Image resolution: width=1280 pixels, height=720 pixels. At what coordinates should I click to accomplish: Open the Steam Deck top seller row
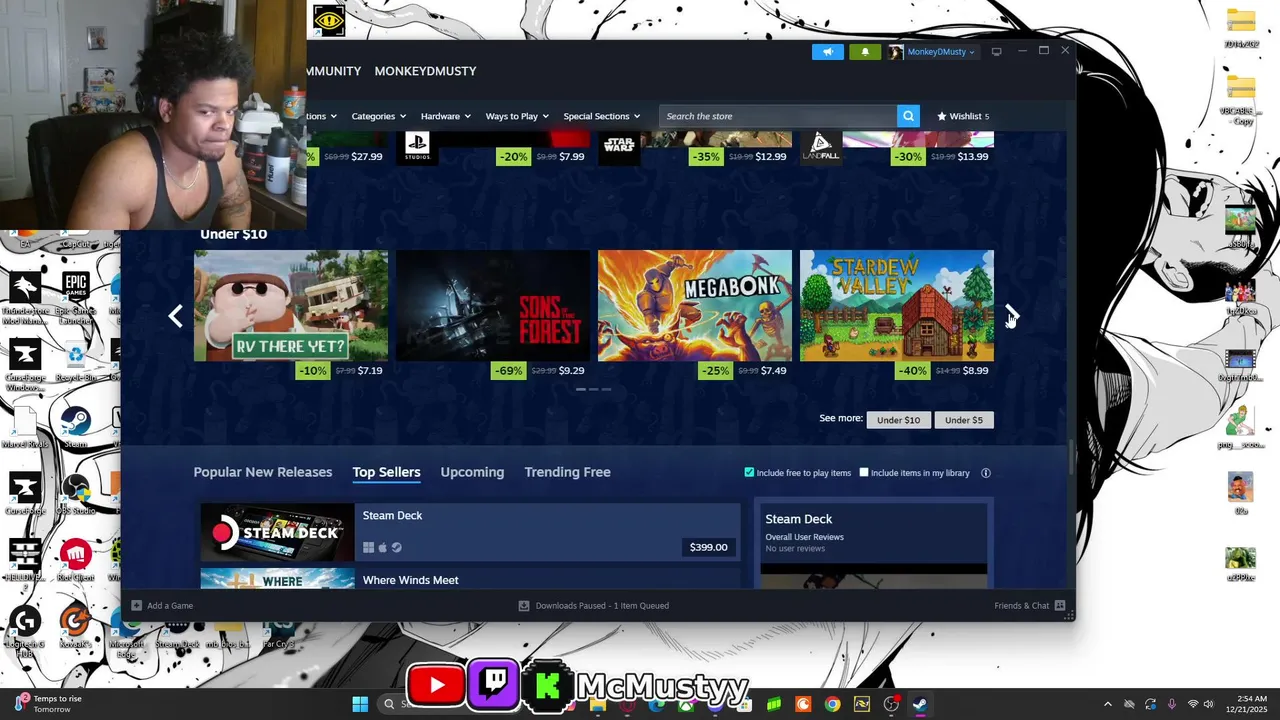click(470, 531)
